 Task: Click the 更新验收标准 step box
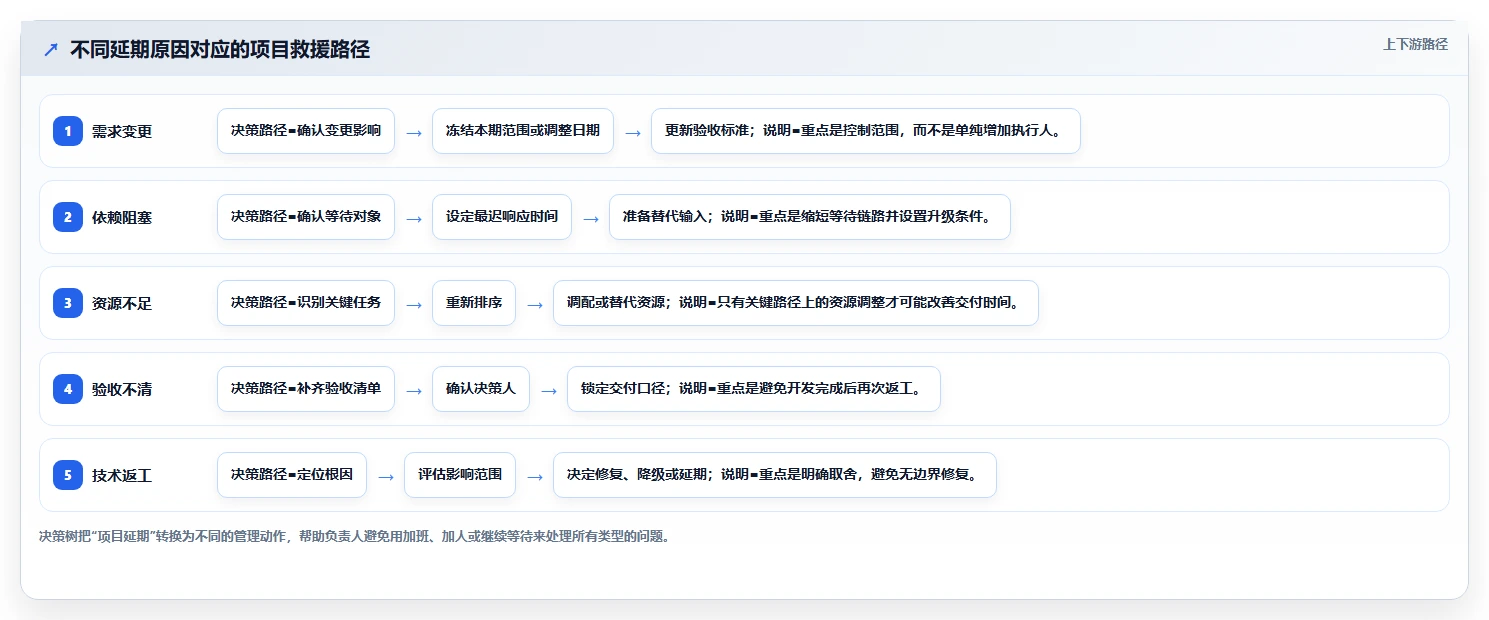point(866,131)
